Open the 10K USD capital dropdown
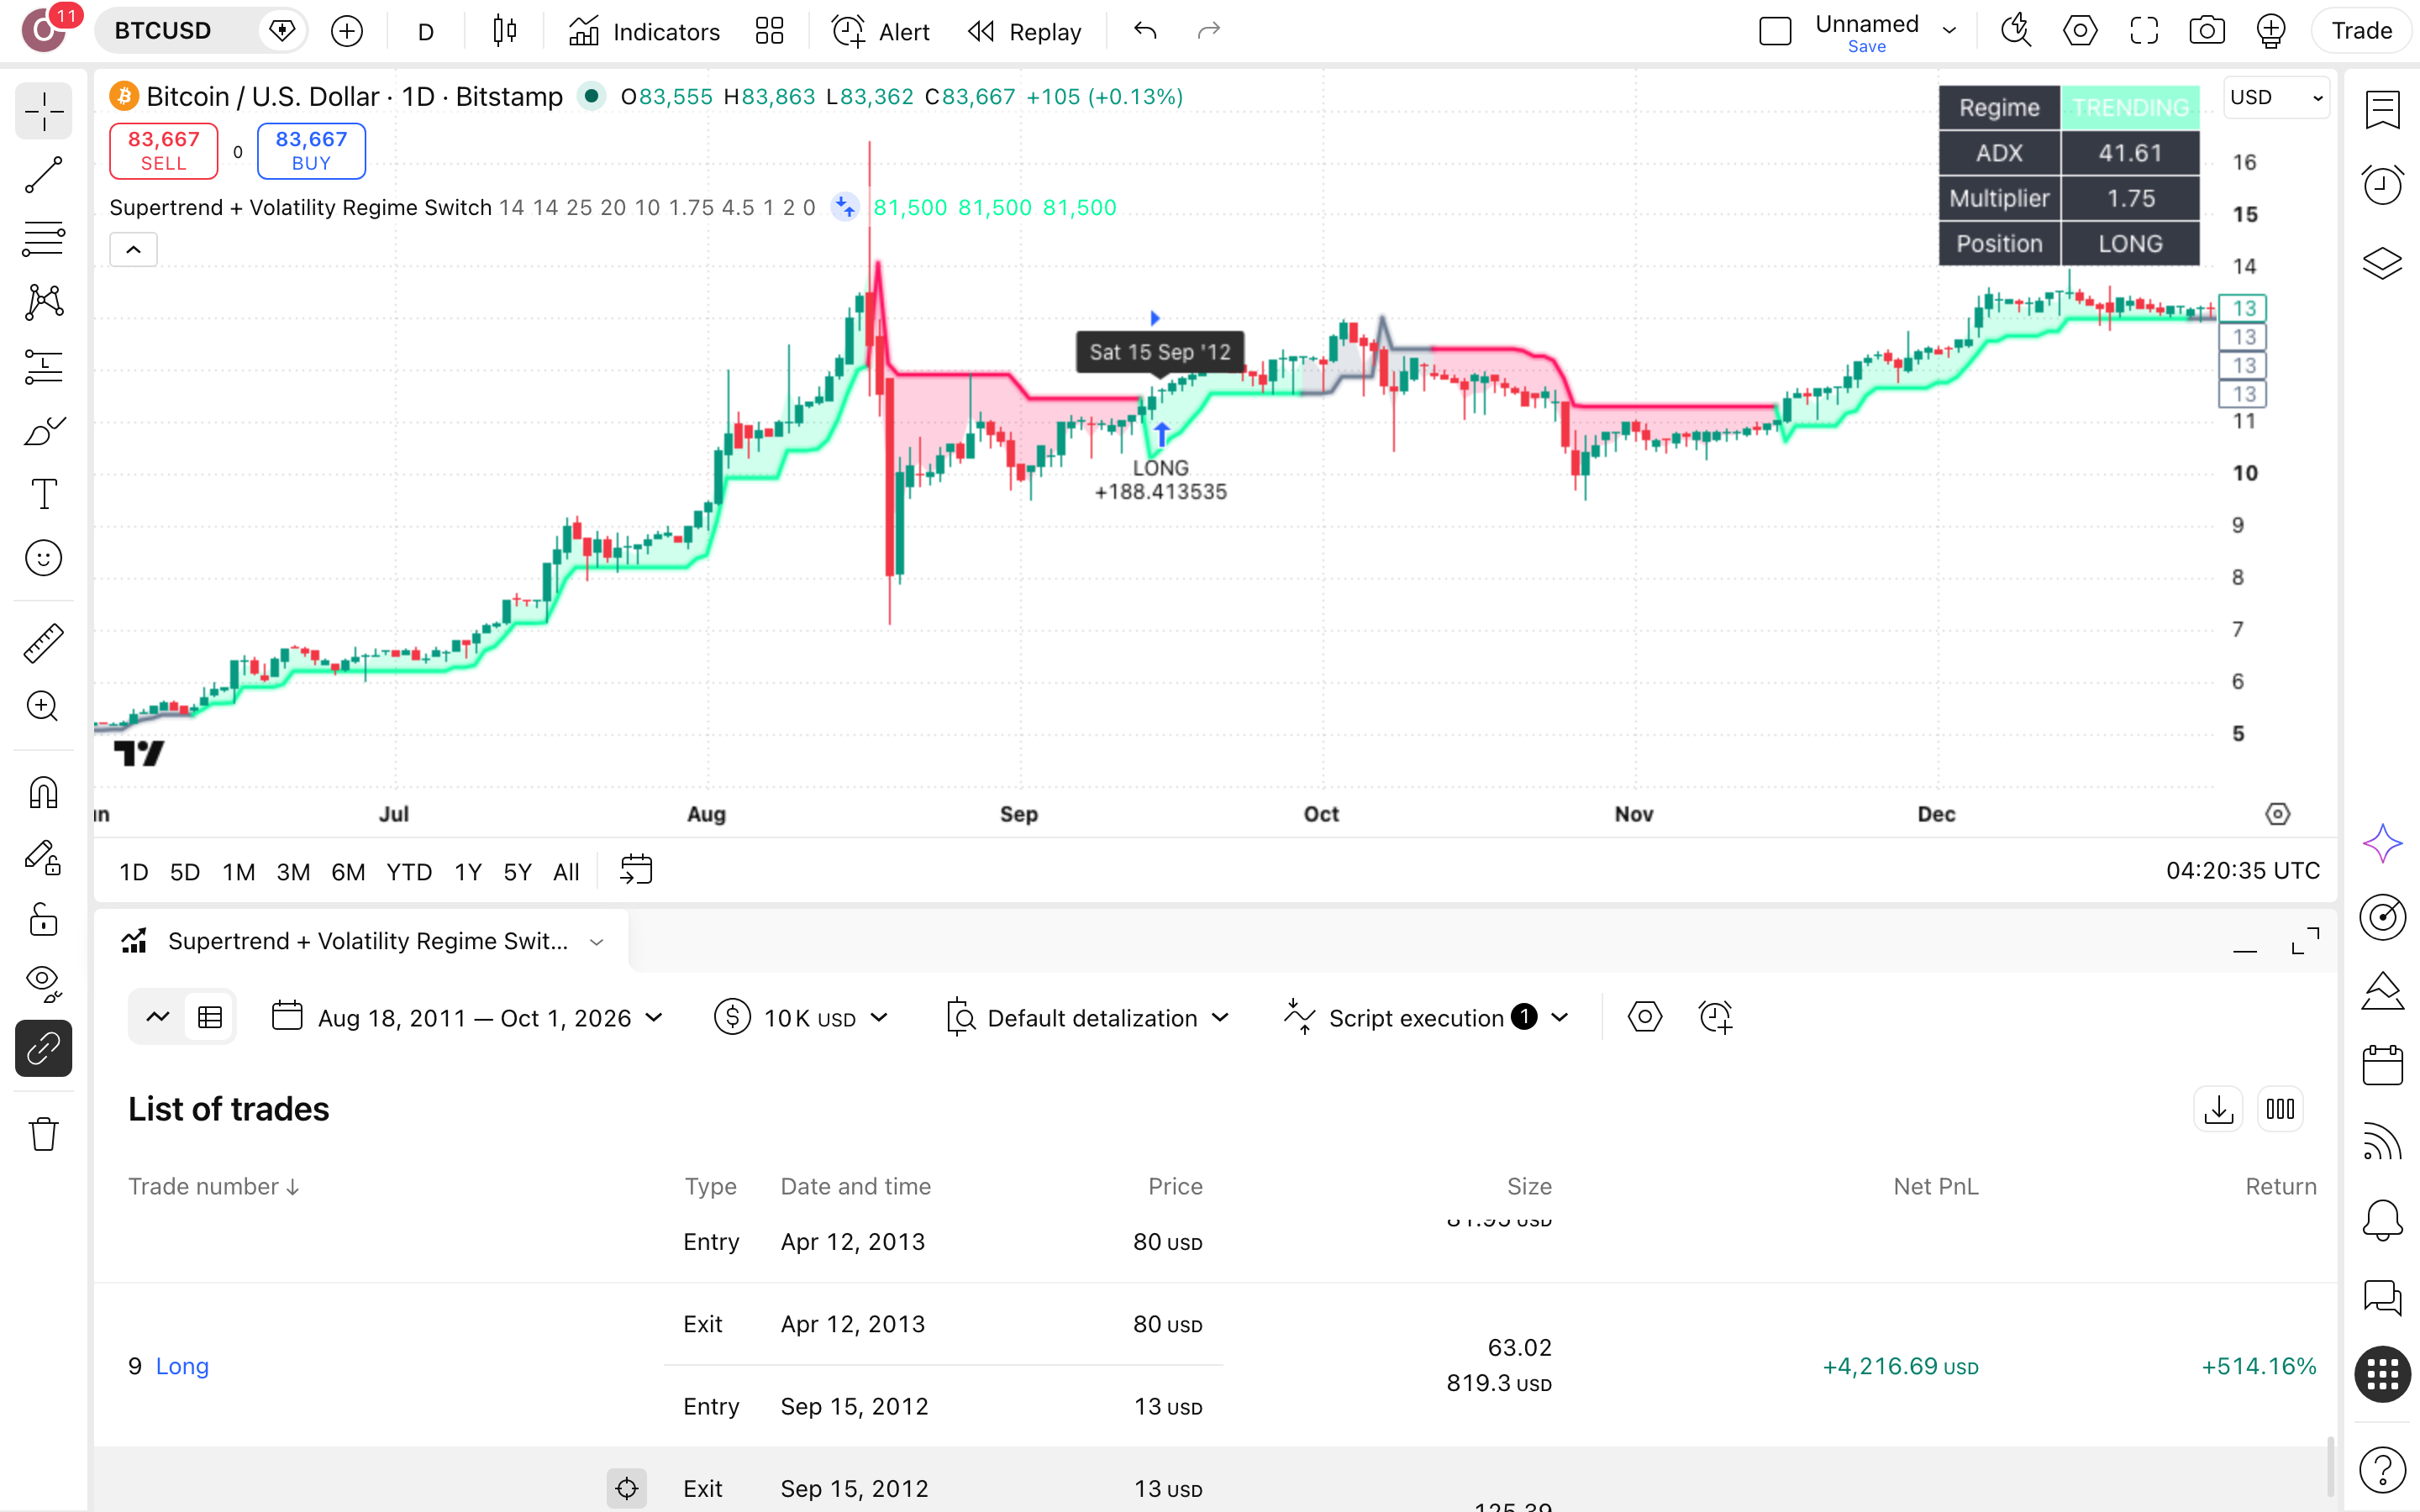Viewport: 2420px width, 1512px height. [x=801, y=1018]
